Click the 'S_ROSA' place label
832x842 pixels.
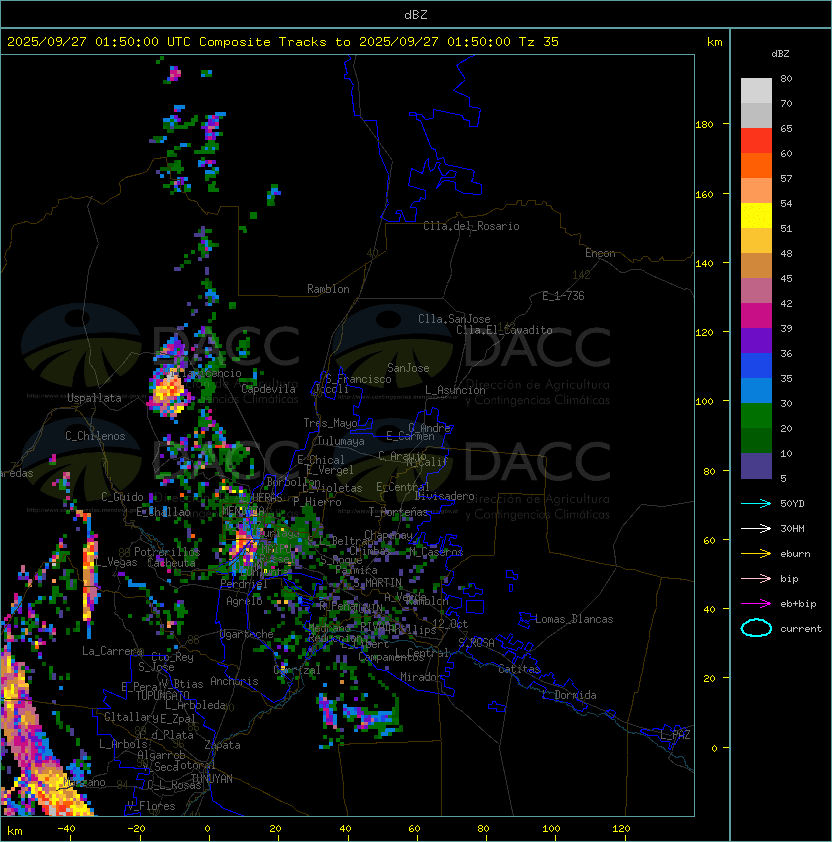point(476,643)
